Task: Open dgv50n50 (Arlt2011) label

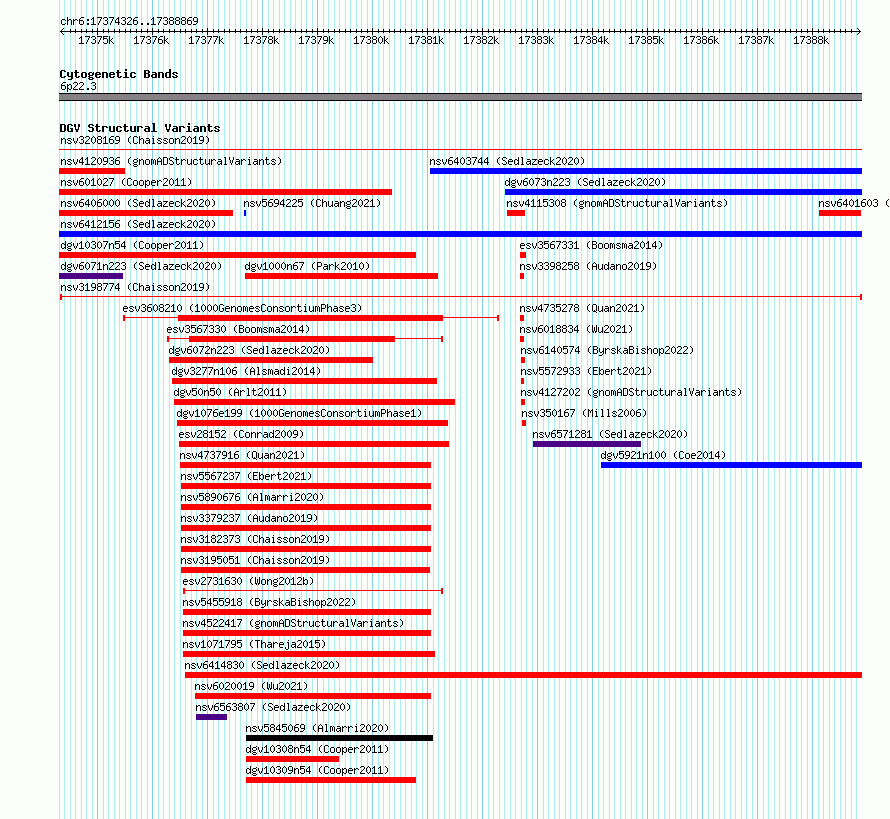Action: [x=230, y=392]
